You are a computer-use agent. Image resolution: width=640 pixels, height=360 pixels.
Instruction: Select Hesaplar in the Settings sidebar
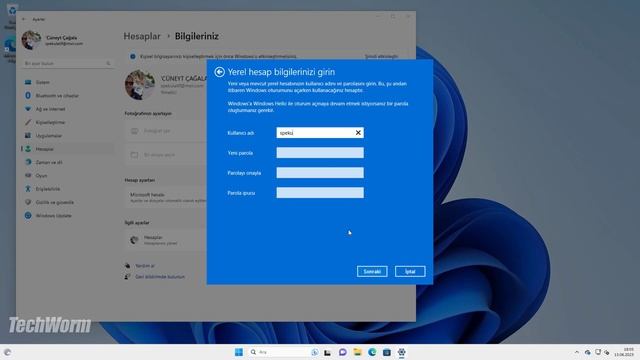(x=67, y=149)
